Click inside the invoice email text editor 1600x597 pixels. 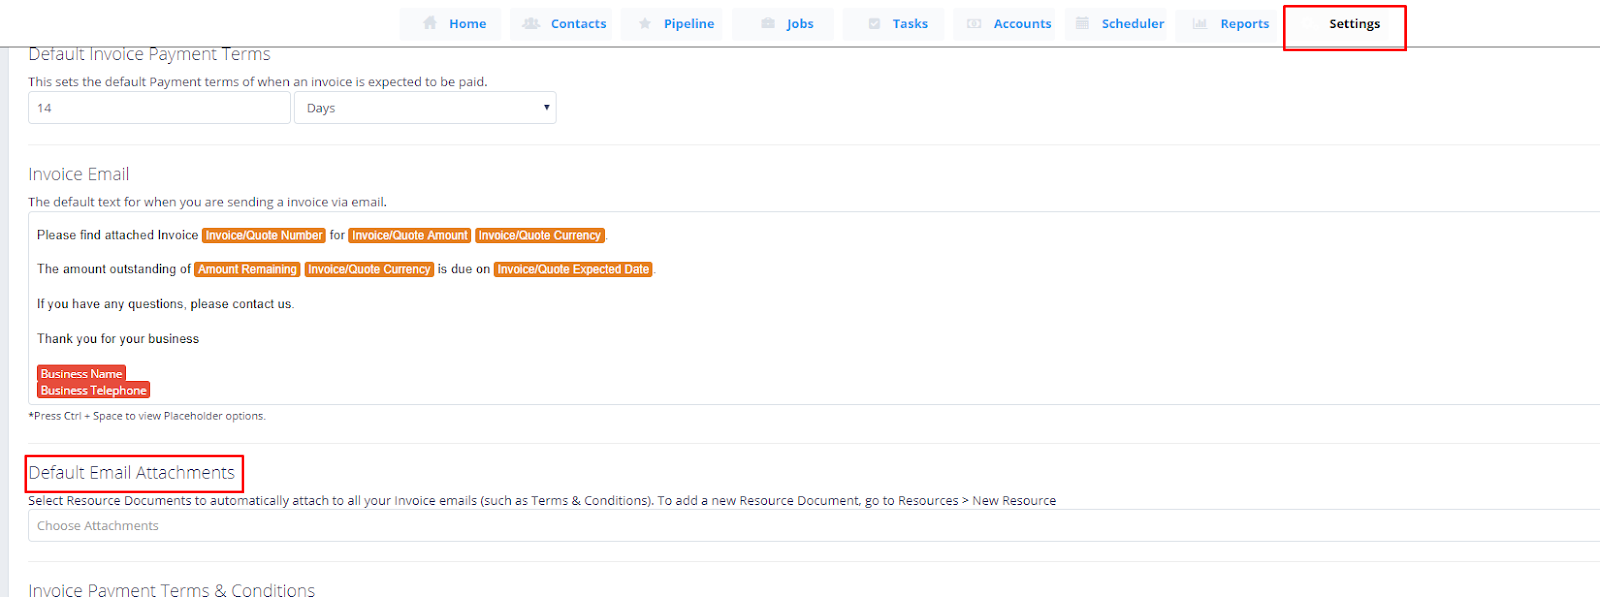click(814, 308)
